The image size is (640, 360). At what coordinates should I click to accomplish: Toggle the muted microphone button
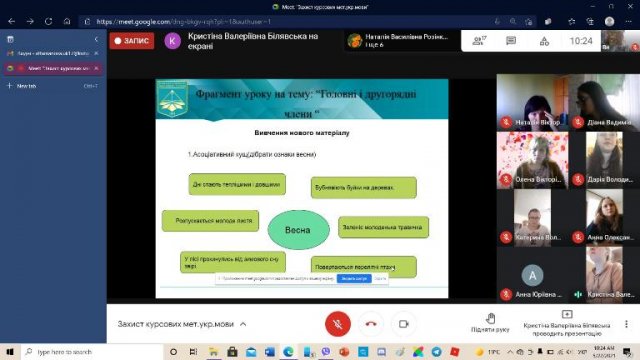[338, 324]
